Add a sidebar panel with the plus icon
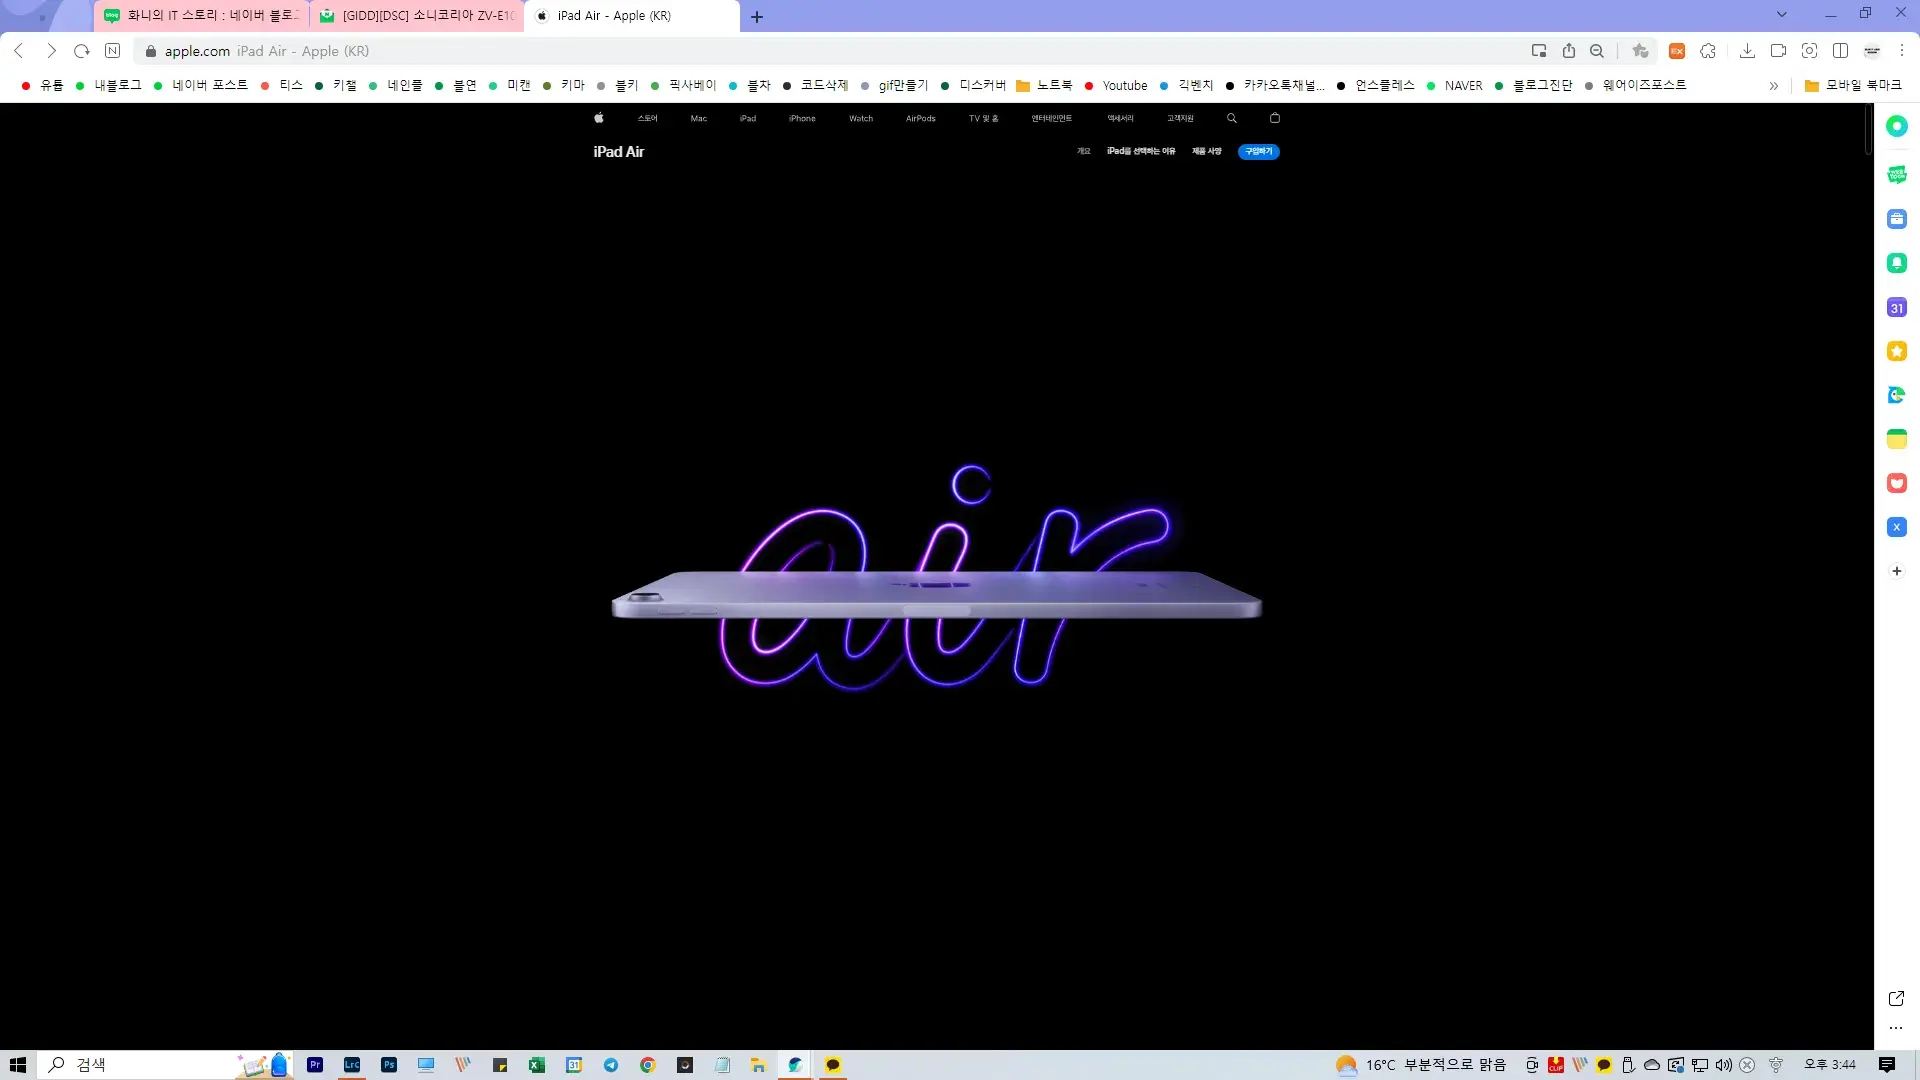1920x1080 pixels. click(x=1896, y=571)
